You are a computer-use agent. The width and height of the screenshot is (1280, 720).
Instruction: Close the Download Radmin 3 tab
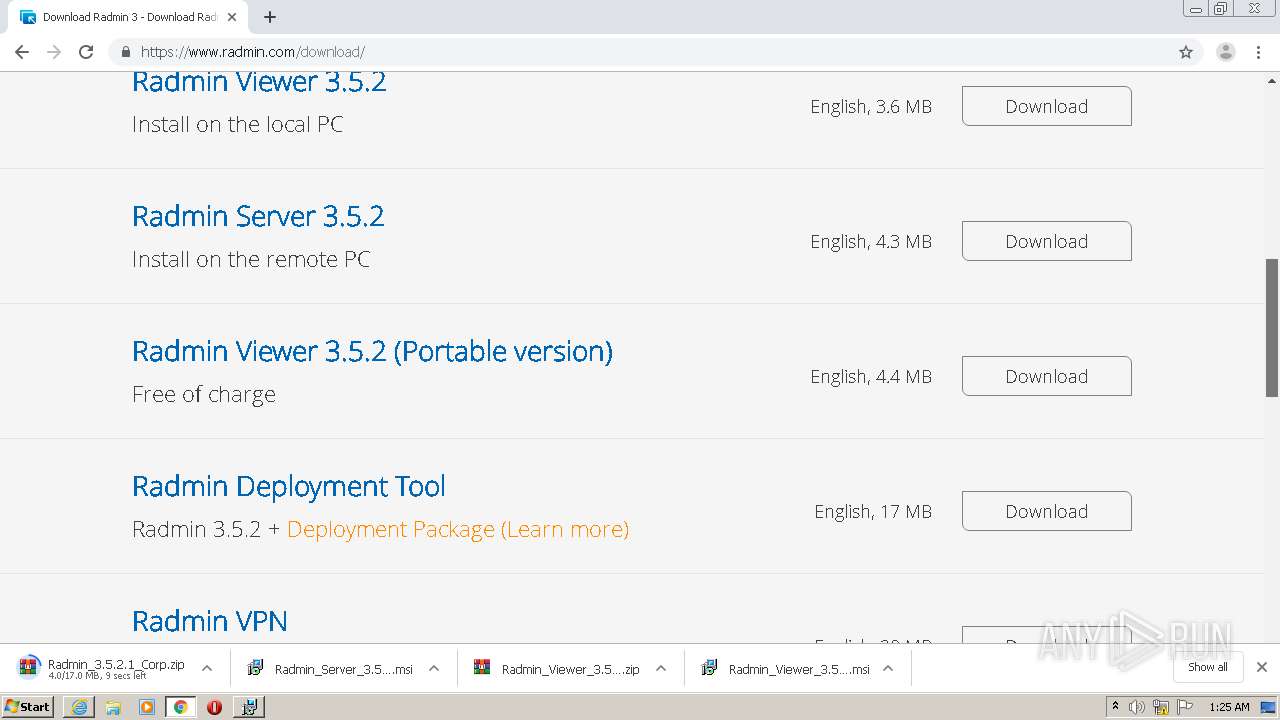tap(231, 17)
